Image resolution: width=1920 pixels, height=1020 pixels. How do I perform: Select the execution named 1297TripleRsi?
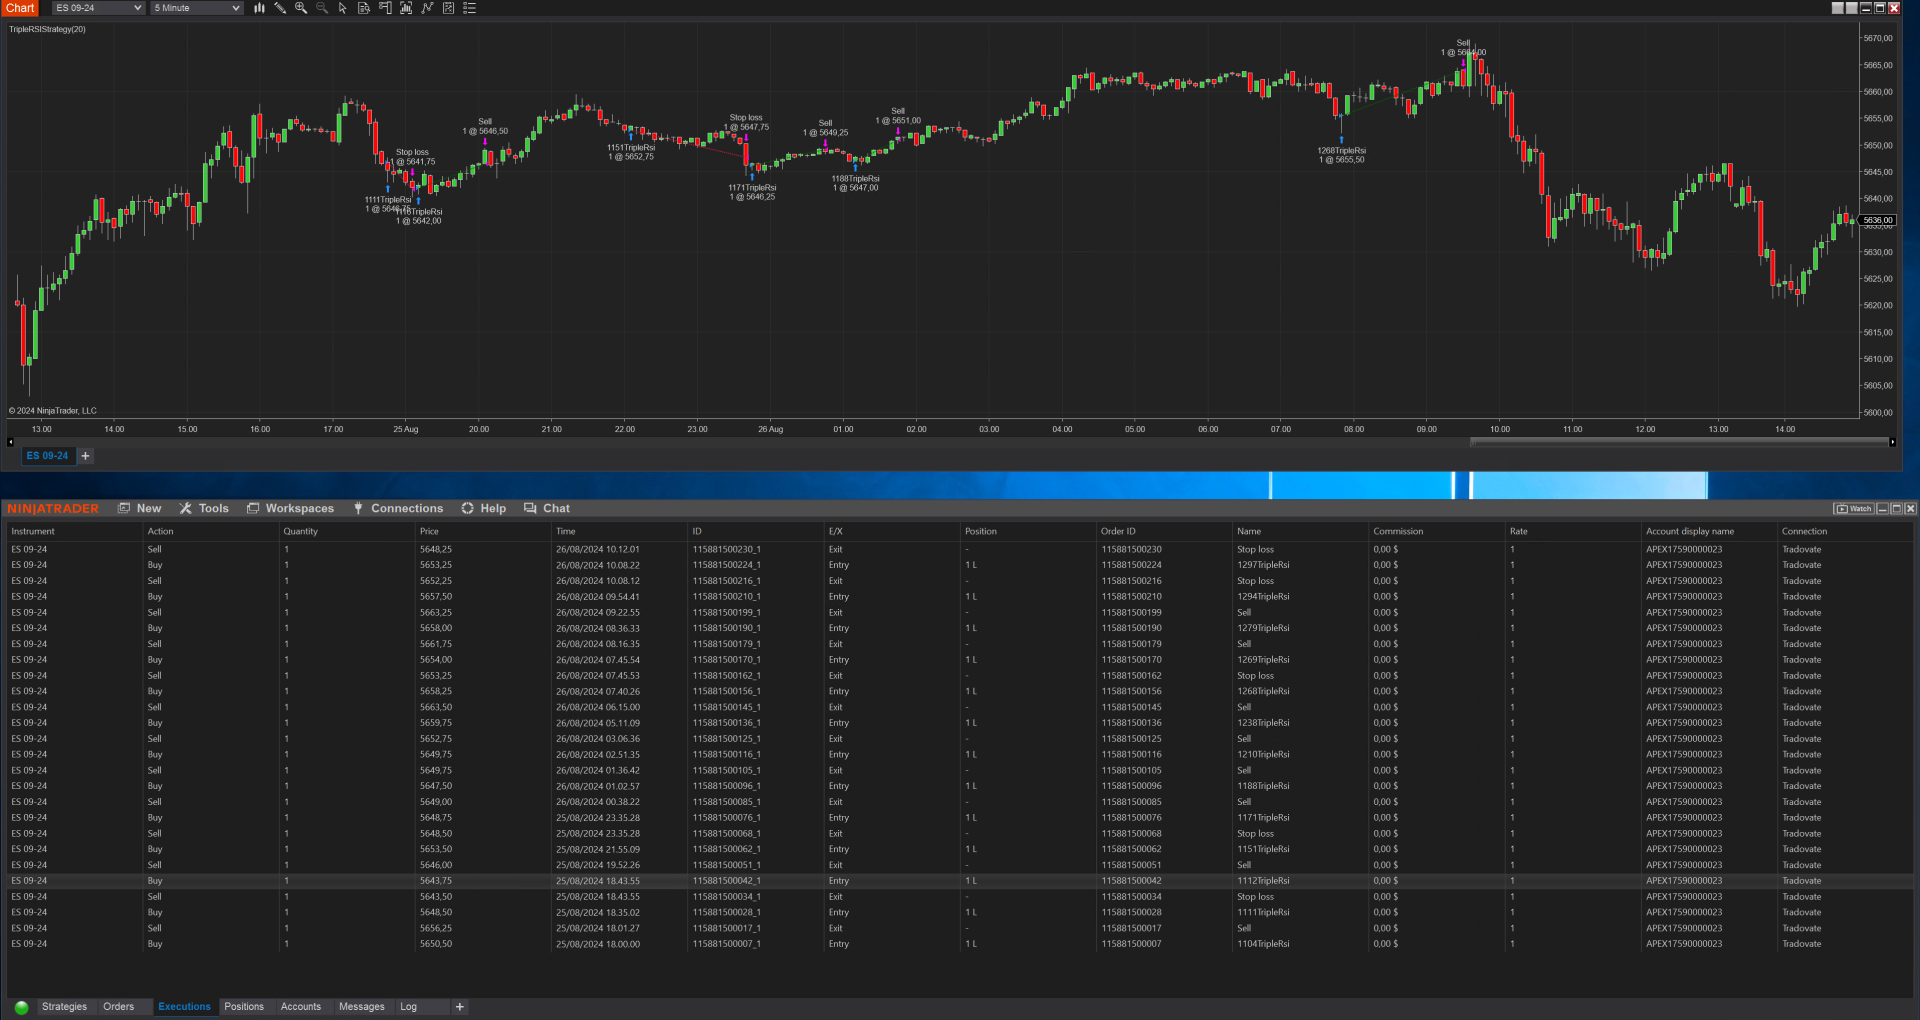(1263, 565)
